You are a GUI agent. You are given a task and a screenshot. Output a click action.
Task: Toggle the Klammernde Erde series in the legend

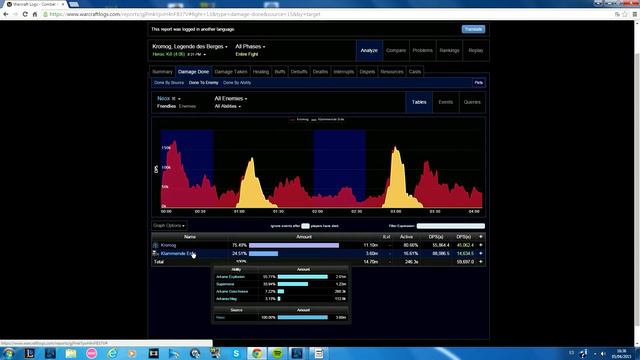click(x=328, y=119)
